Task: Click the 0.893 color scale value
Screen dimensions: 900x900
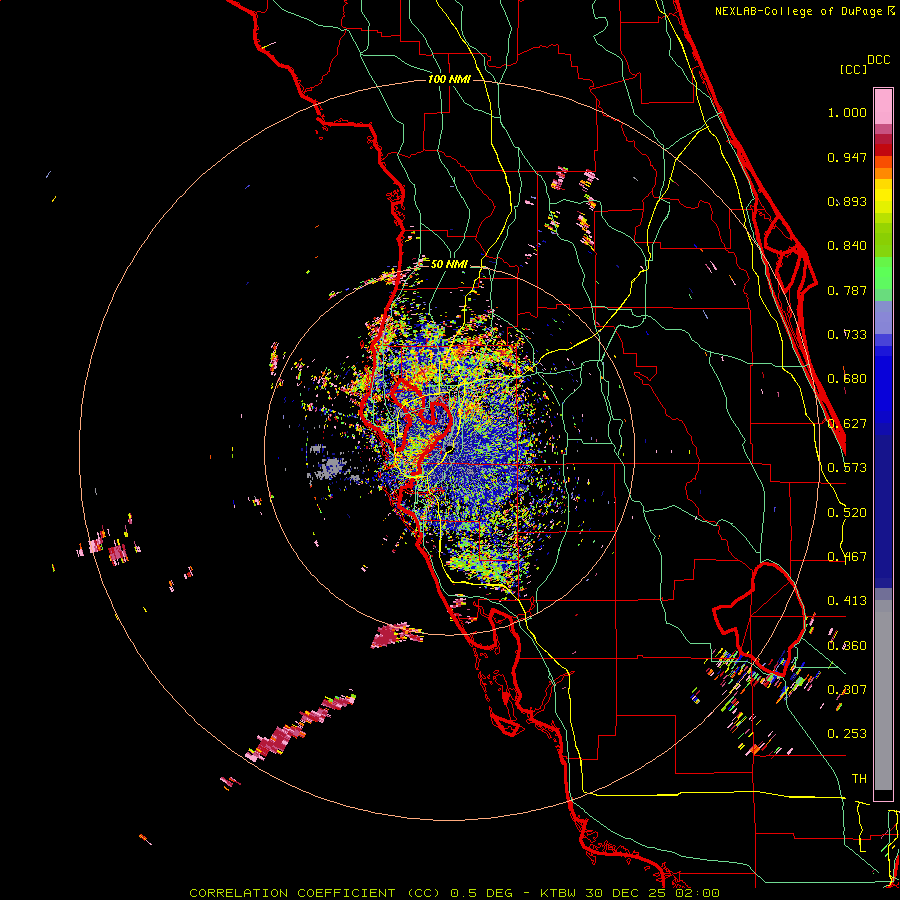Action: click(847, 201)
